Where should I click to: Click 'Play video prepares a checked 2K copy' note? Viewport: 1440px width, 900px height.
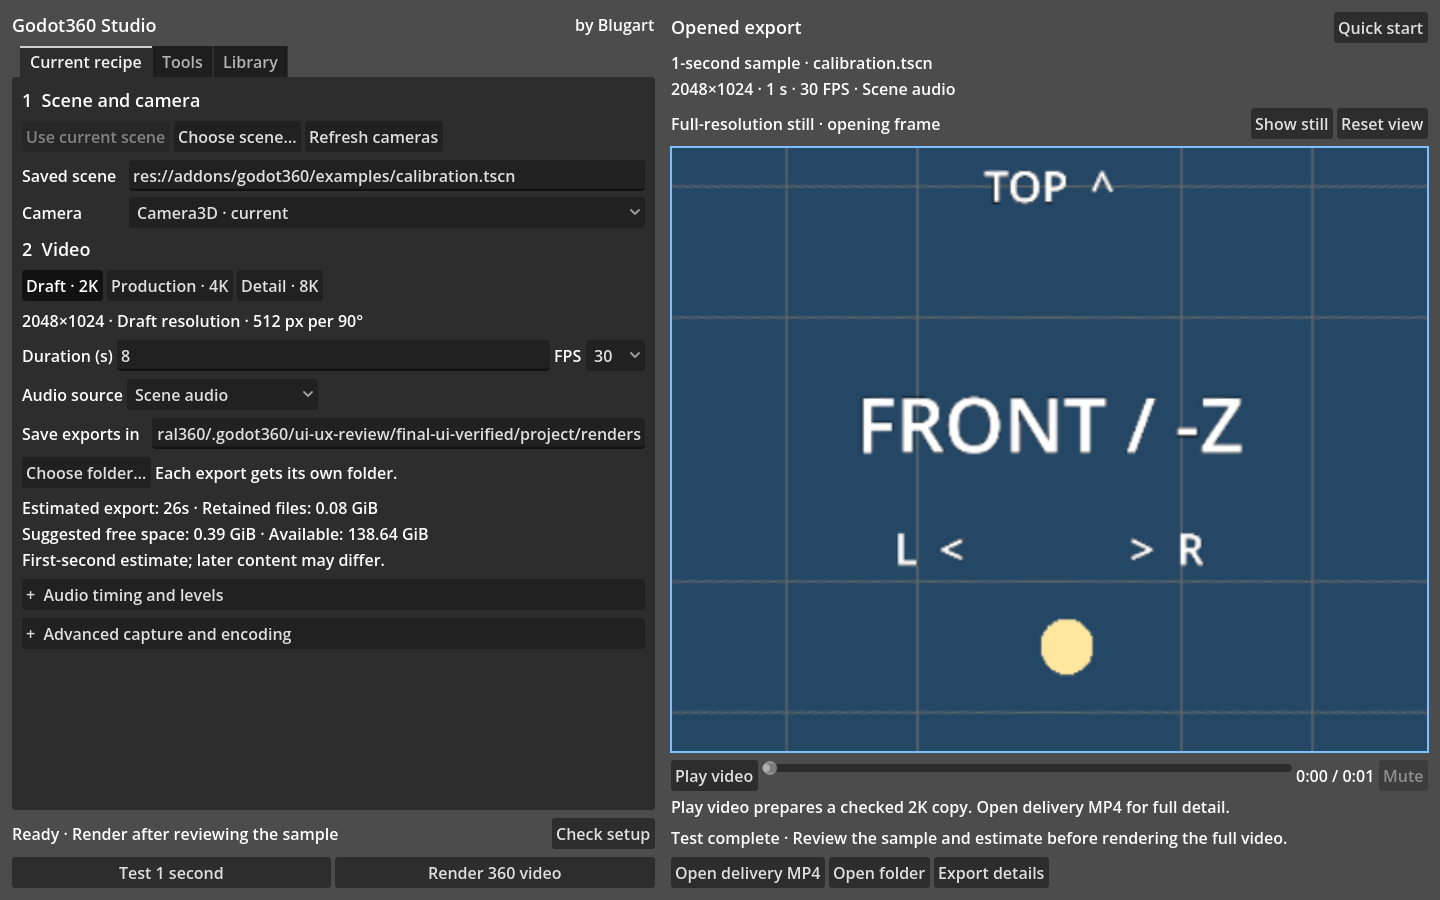click(950, 807)
